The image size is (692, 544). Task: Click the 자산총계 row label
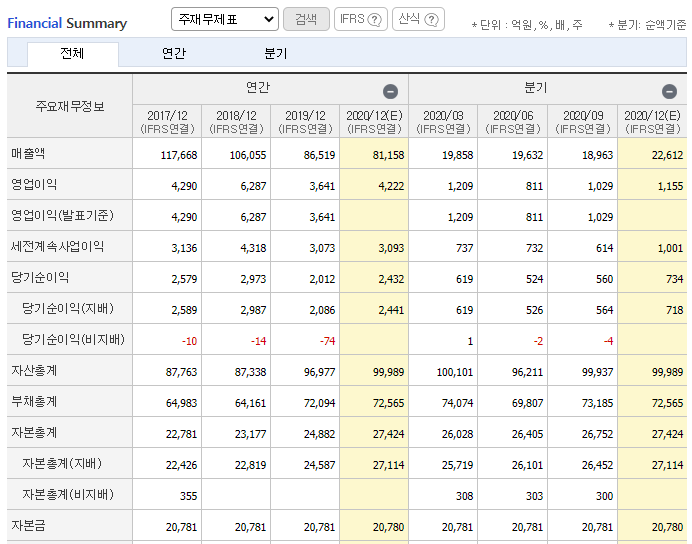click(x=34, y=370)
